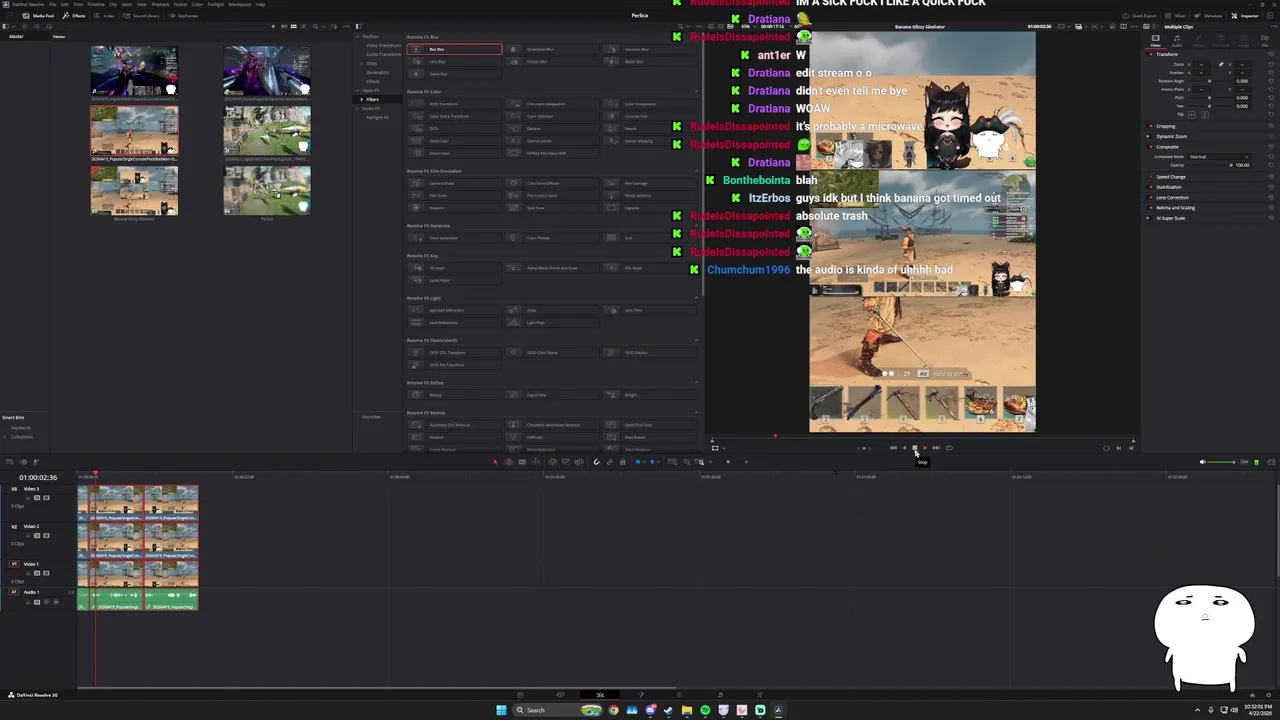Open the Sound Library panel

[x=141, y=16]
